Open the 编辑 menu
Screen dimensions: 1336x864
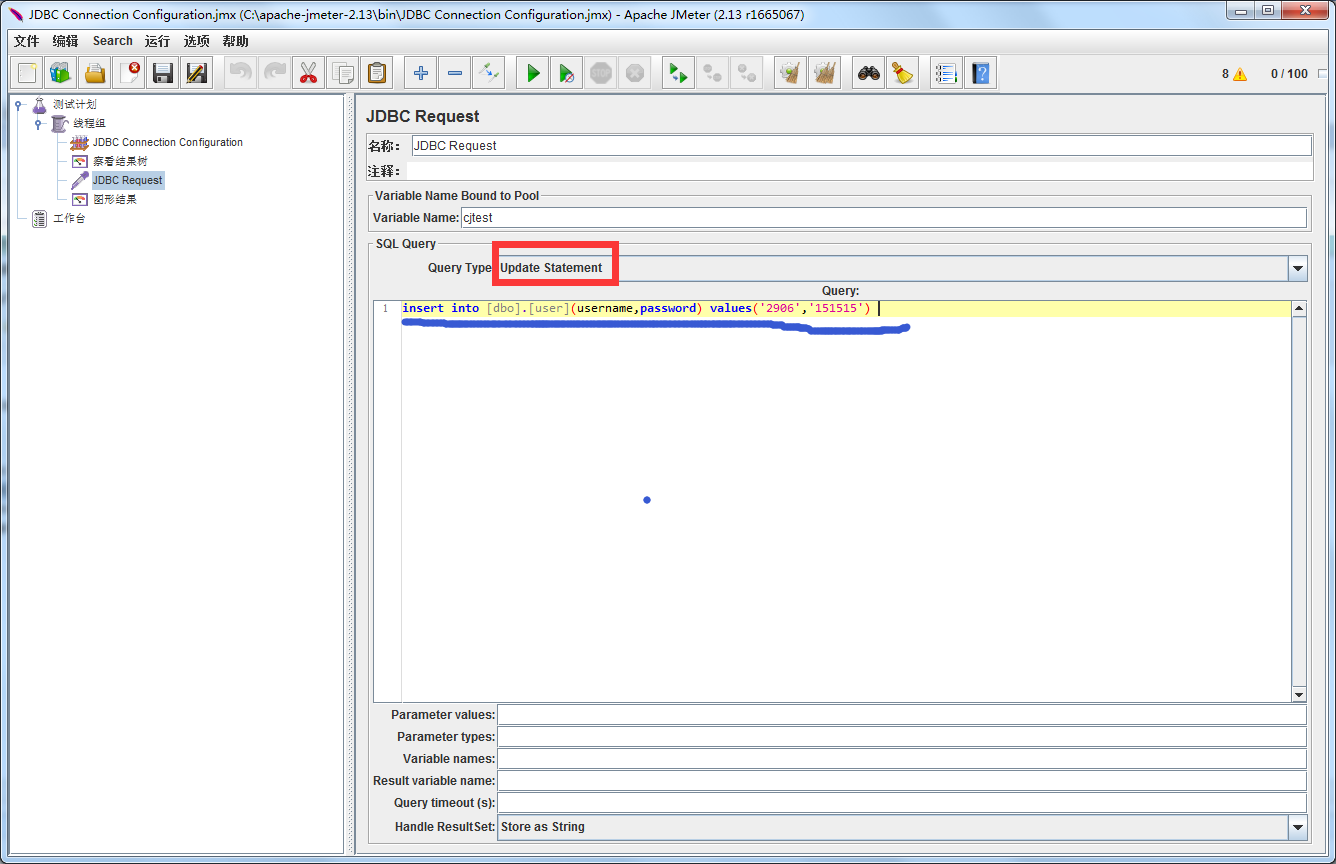[x=65, y=41]
